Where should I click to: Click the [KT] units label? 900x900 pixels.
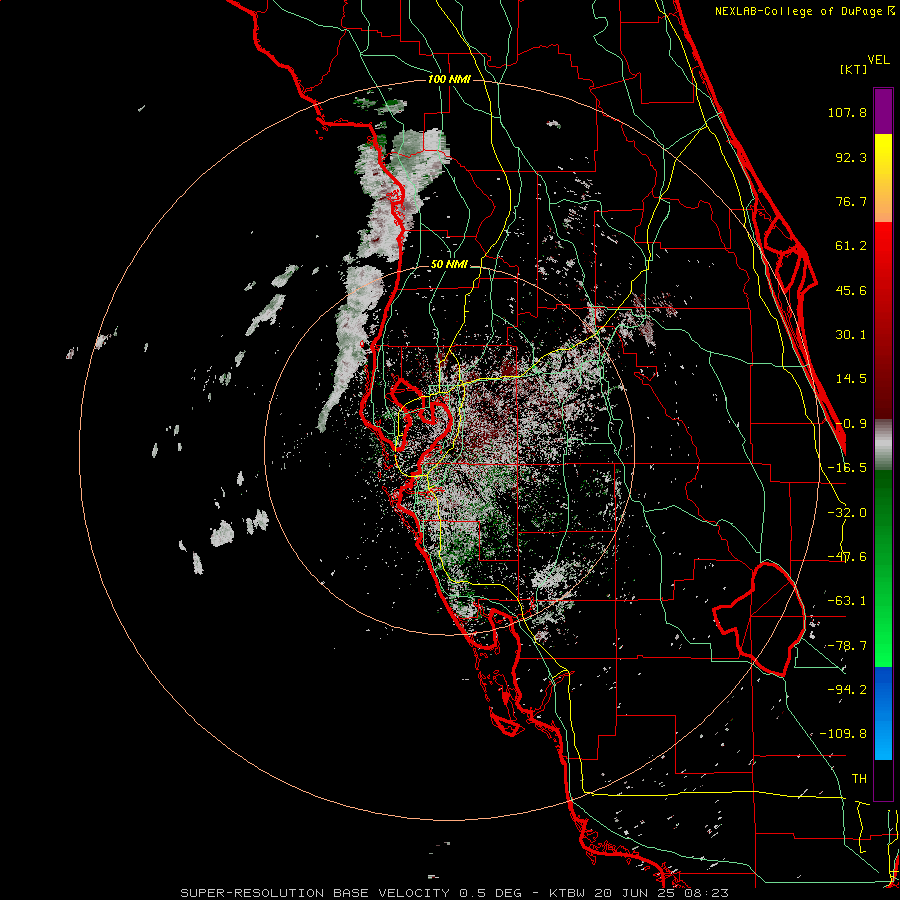click(x=854, y=69)
